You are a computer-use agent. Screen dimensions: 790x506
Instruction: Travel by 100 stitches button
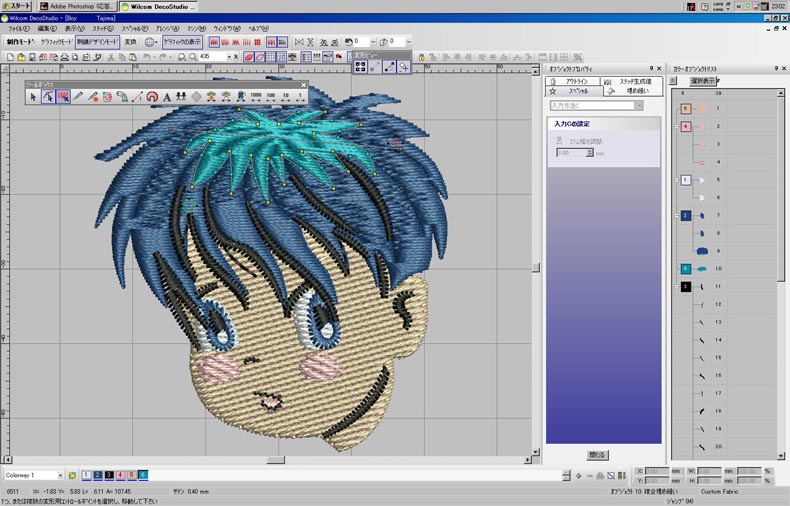pos(271,96)
